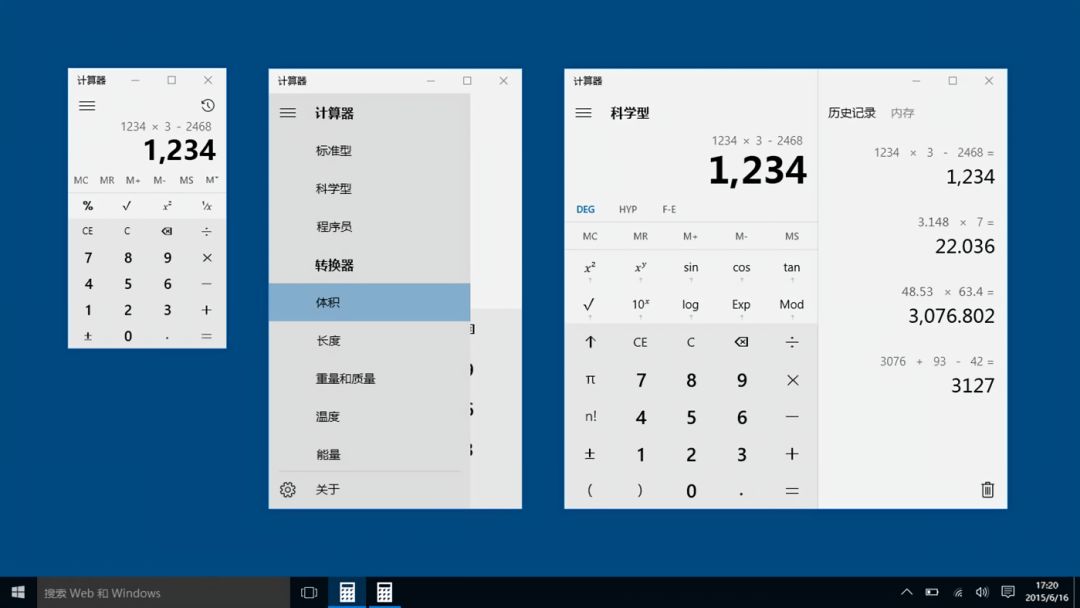This screenshot has height=608, width=1080.
Task: Click the n! factorial button
Action: pos(590,417)
